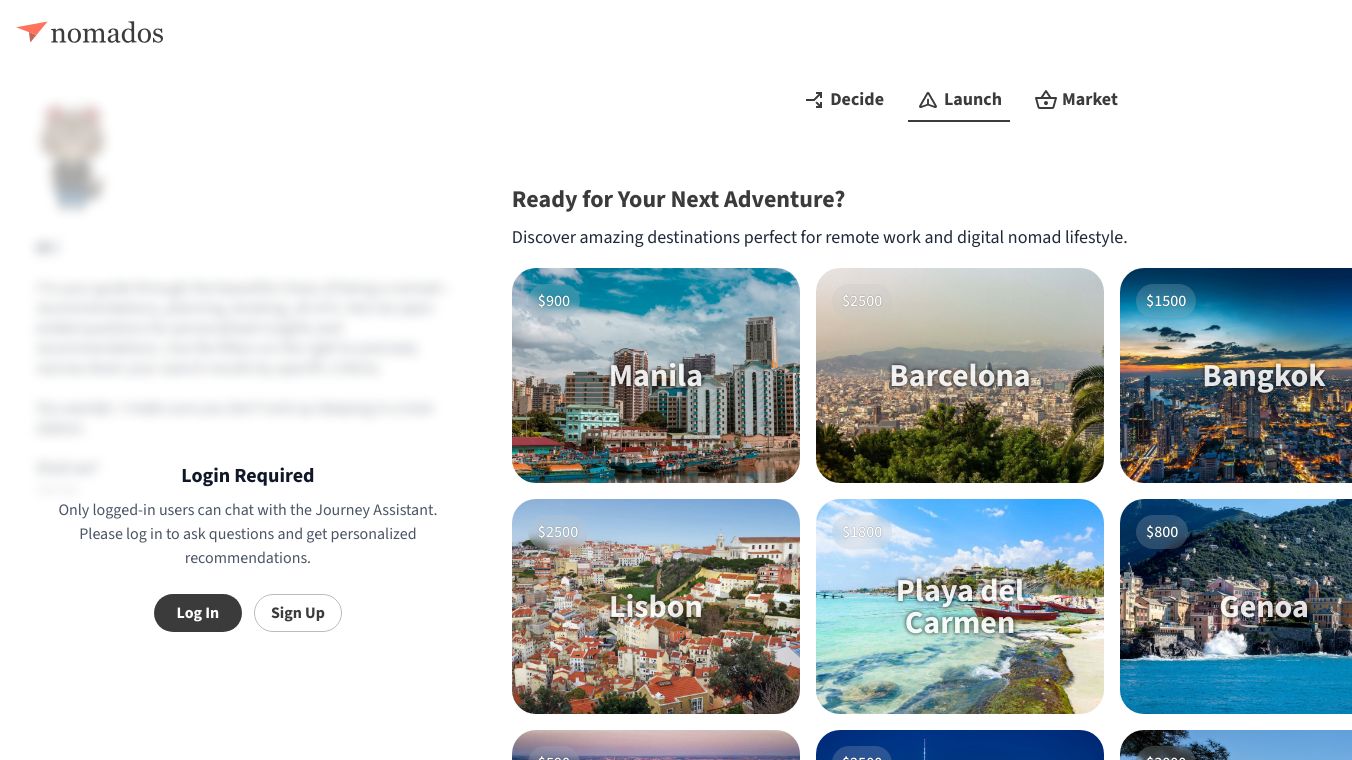This screenshot has height=760, width=1352.
Task: Click the blurred assistant avatar image
Action: click(72, 155)
